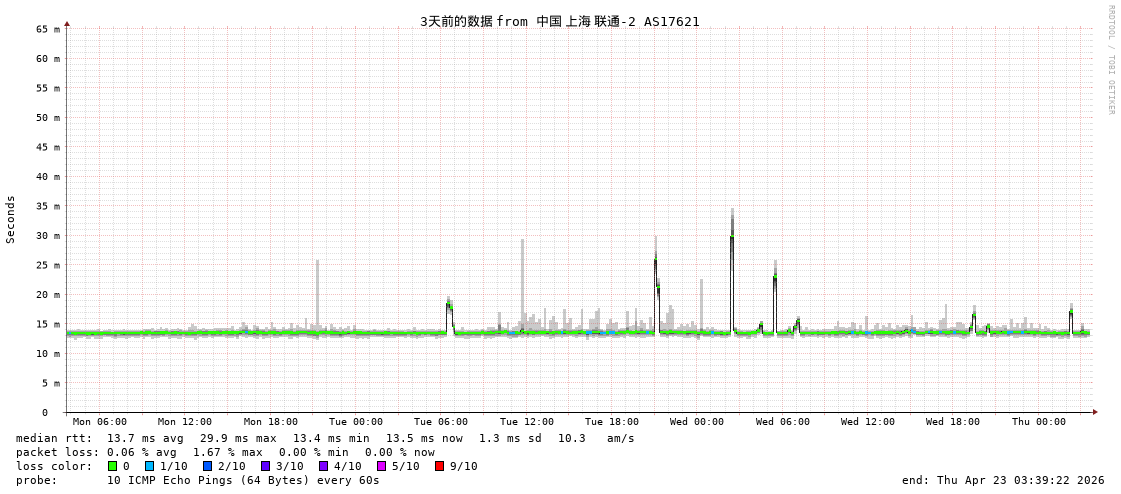Click the end timestamp Thu Apr 23 text
Screen dimensions: 1121x494
pos(1003,480)
